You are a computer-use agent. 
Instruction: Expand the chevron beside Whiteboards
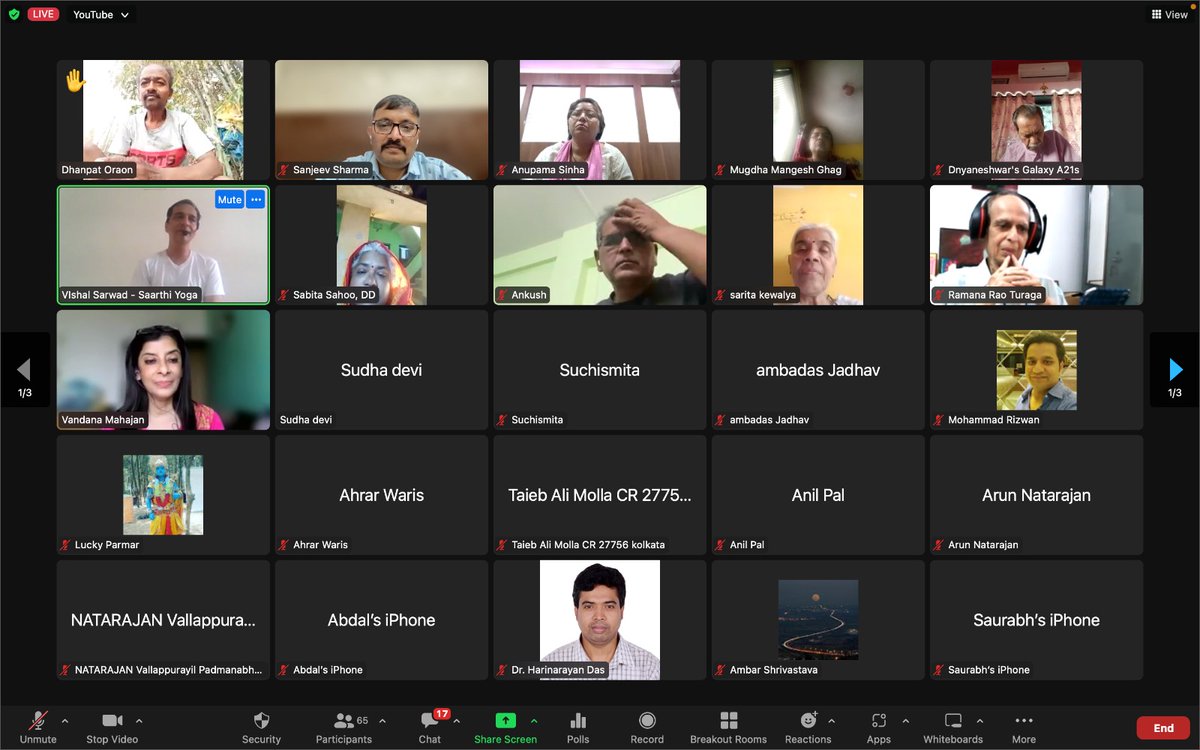[x=980, y=721]
